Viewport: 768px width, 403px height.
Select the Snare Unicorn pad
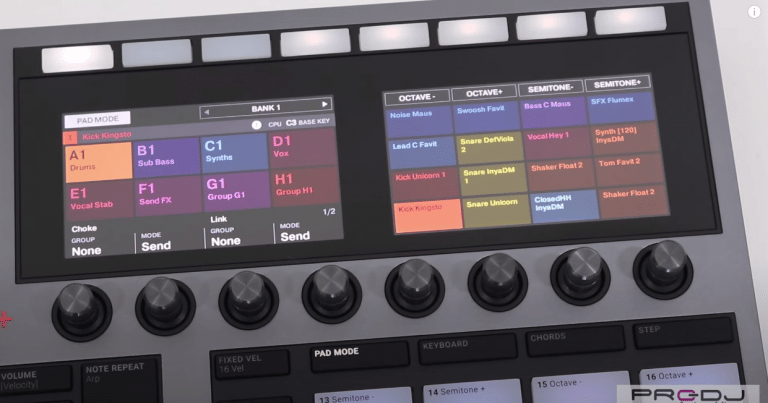coord(497,211)
